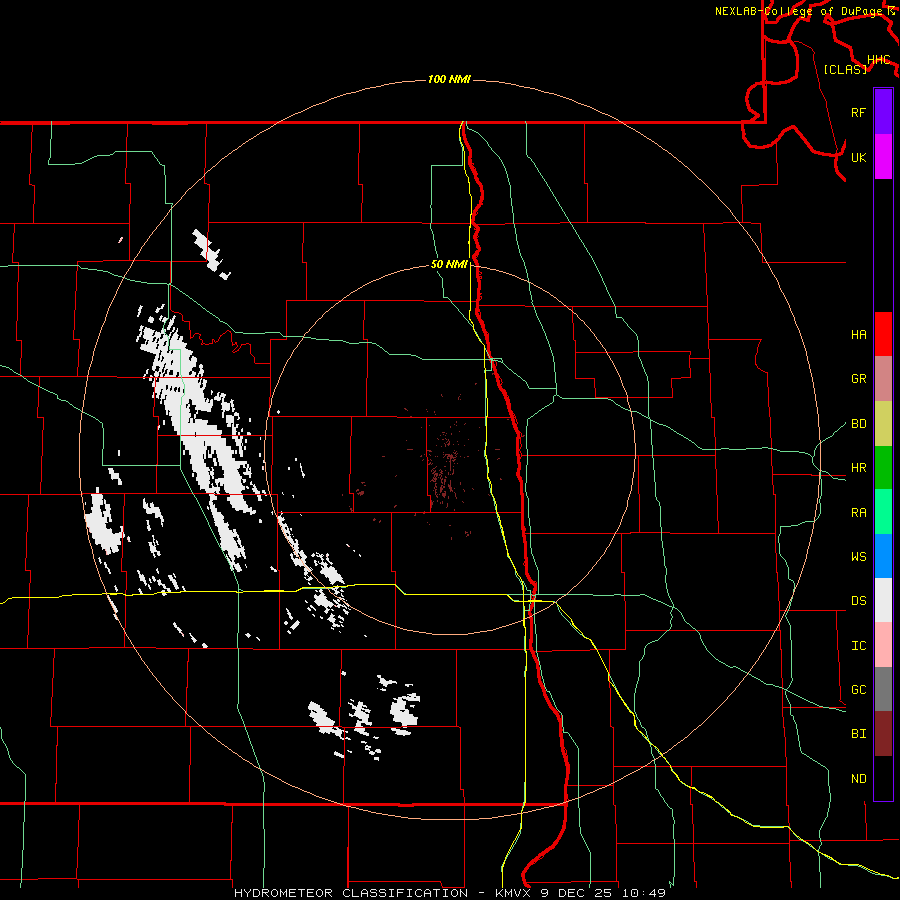Click the WS blue legend swatch
The height and width of the screenshot is (900, 900).
[x=883, y=556]
